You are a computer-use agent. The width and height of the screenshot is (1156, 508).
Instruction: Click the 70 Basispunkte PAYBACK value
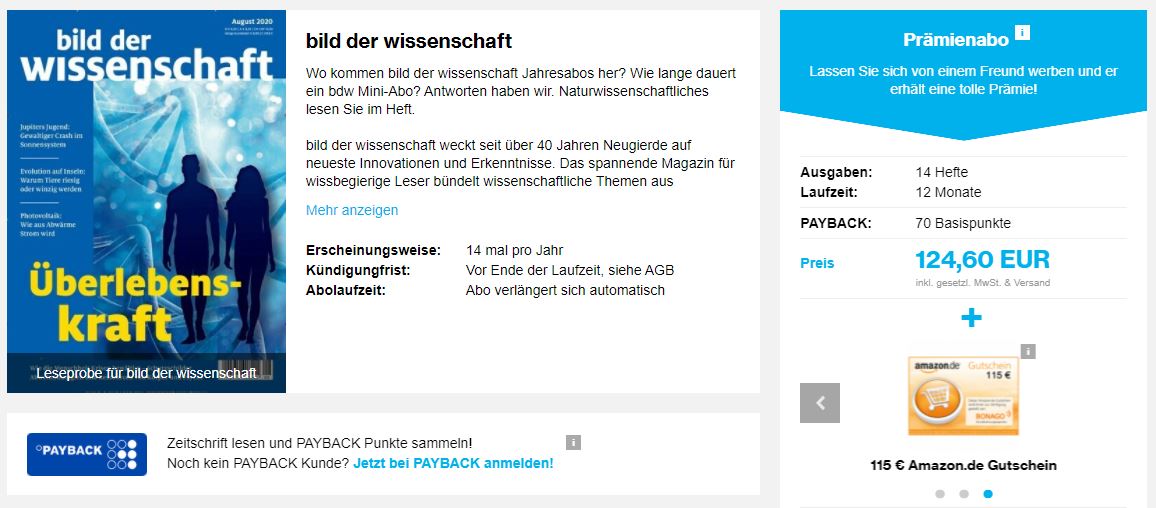tap(963, 223)
